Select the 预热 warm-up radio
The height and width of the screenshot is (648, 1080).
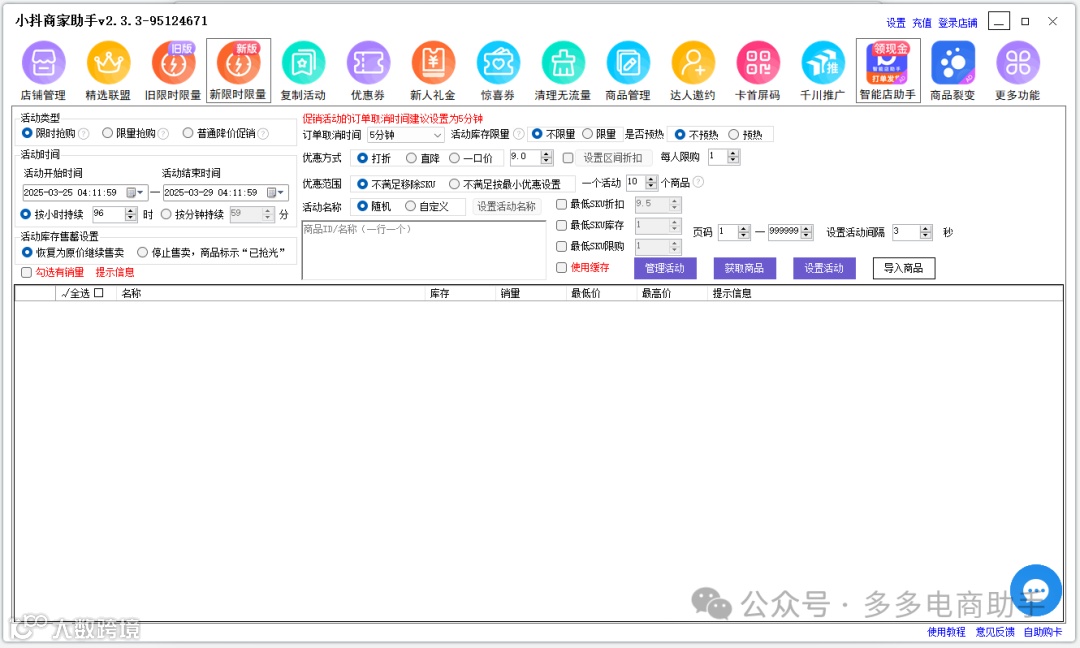pos(734,135)
